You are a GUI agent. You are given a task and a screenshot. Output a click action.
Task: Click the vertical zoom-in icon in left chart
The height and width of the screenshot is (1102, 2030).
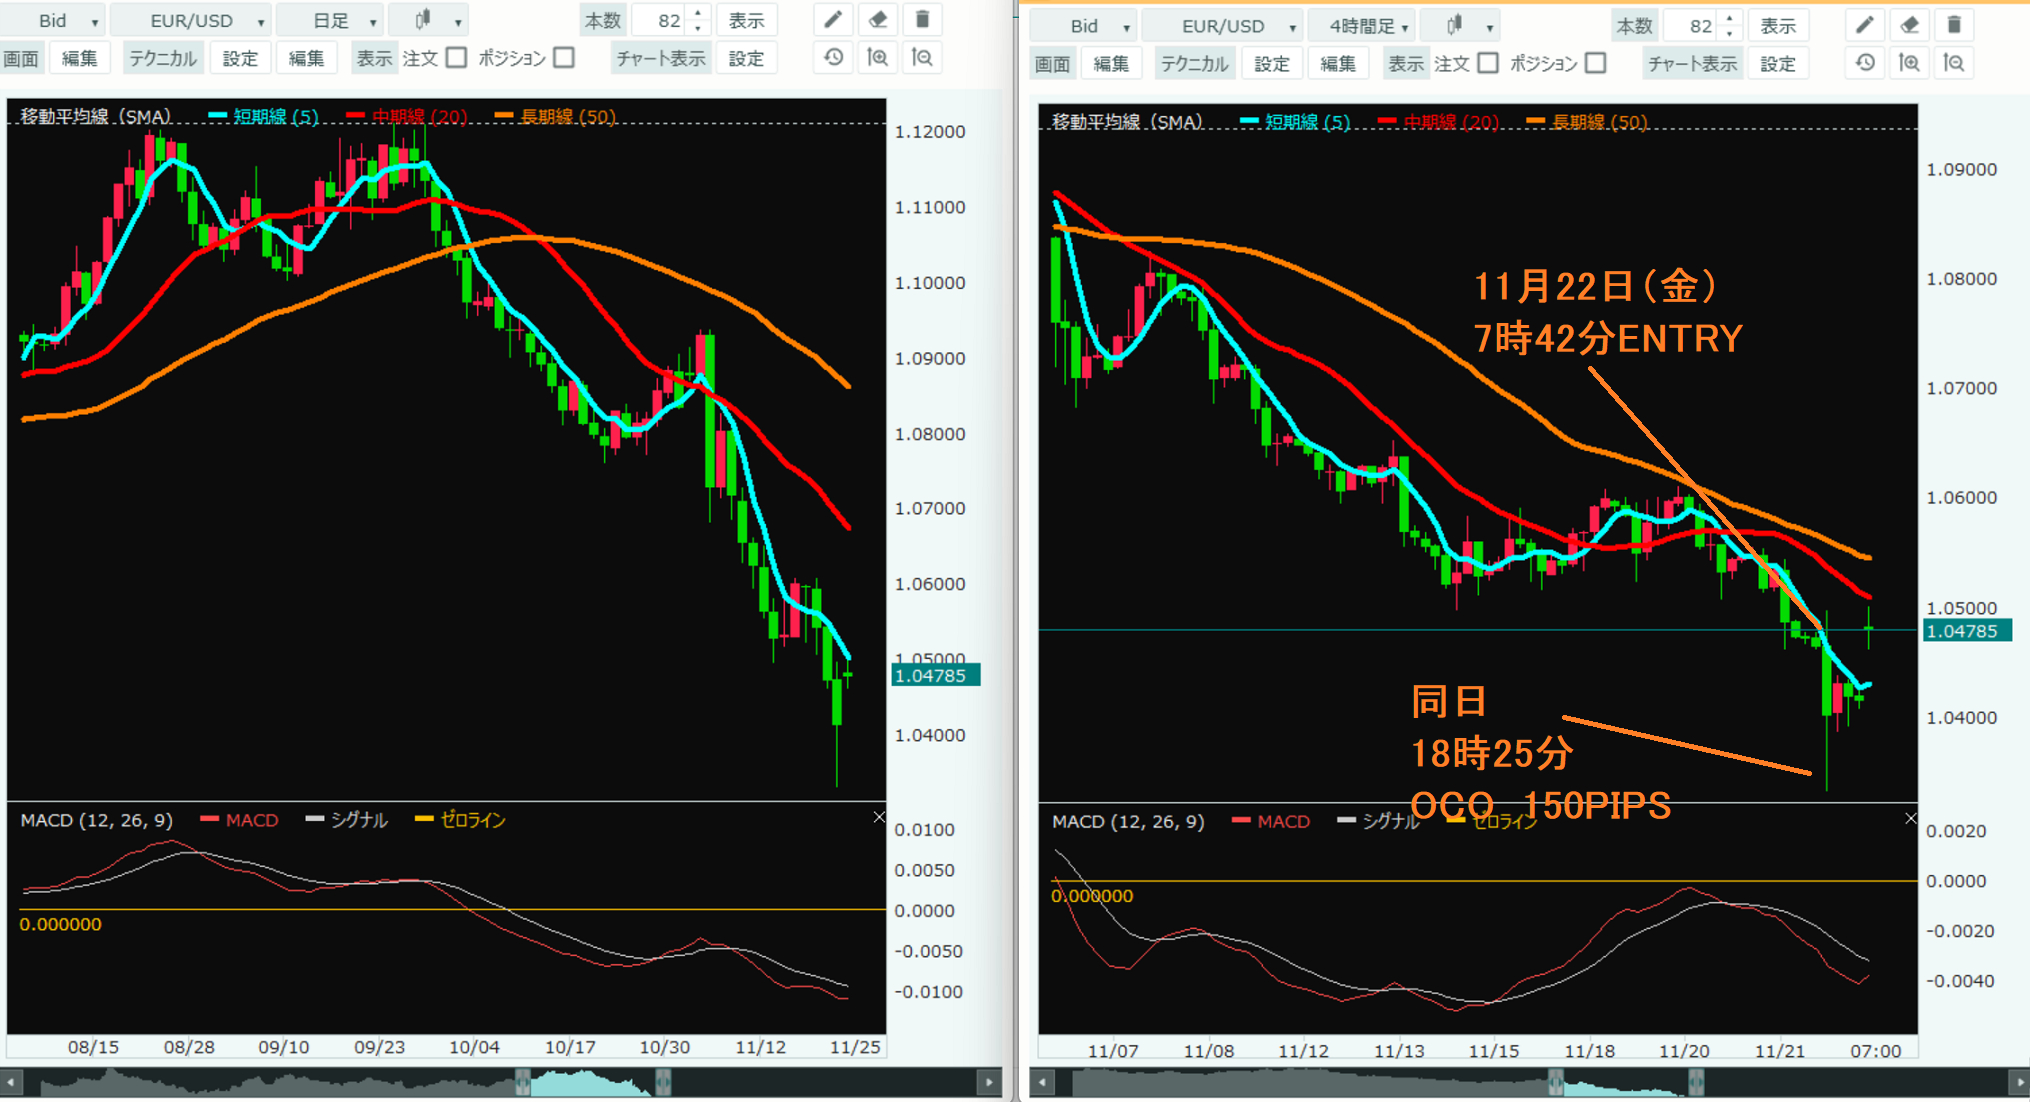click(877, 58)
